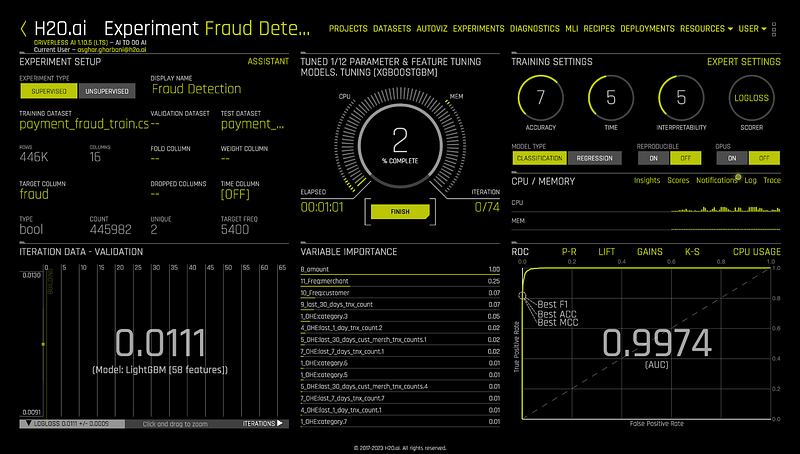
Task: Open the fold column selector
Action: [x=155, y=159]
